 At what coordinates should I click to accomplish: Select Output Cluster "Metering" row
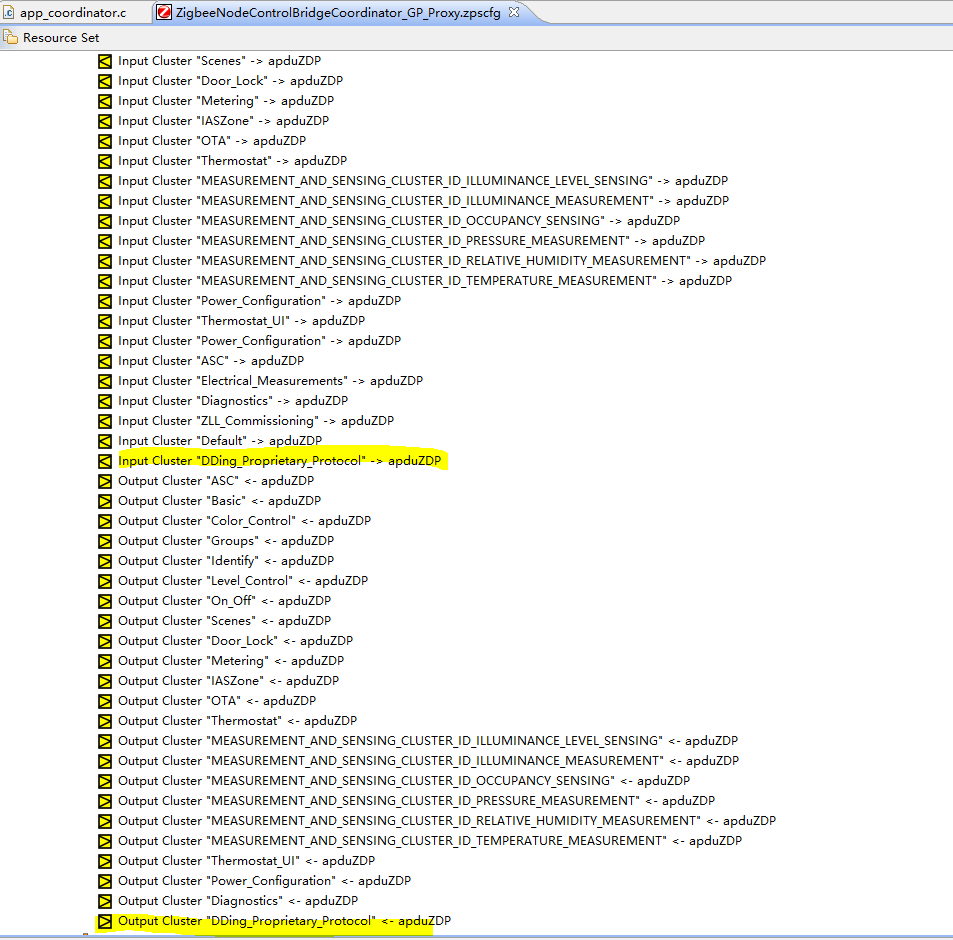pos(221,661)
